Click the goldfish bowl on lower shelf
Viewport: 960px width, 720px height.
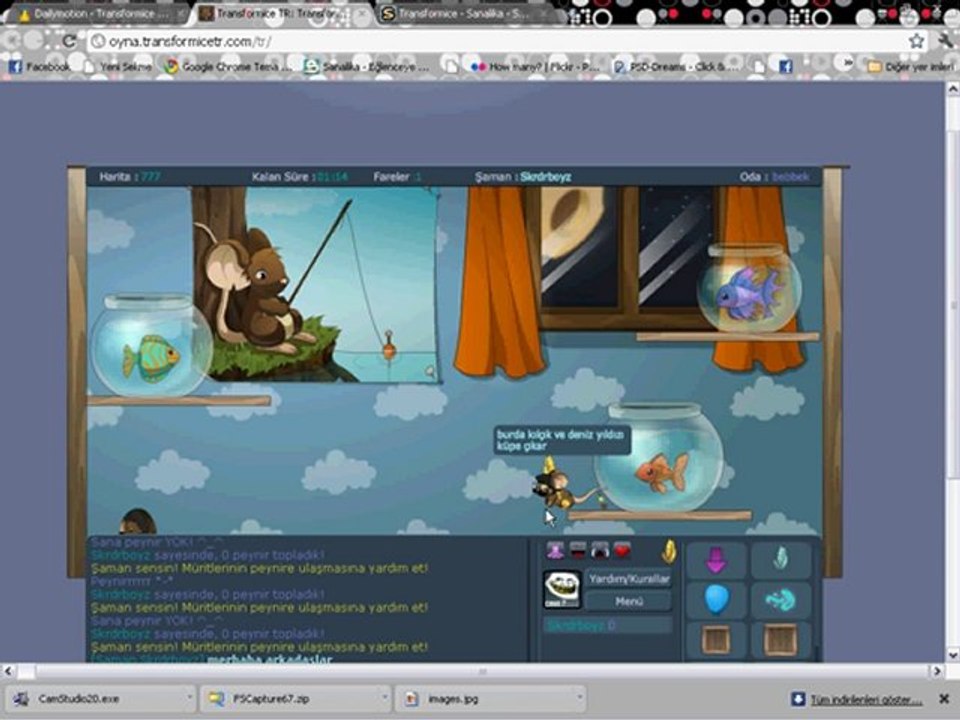(x=659, y=457)
